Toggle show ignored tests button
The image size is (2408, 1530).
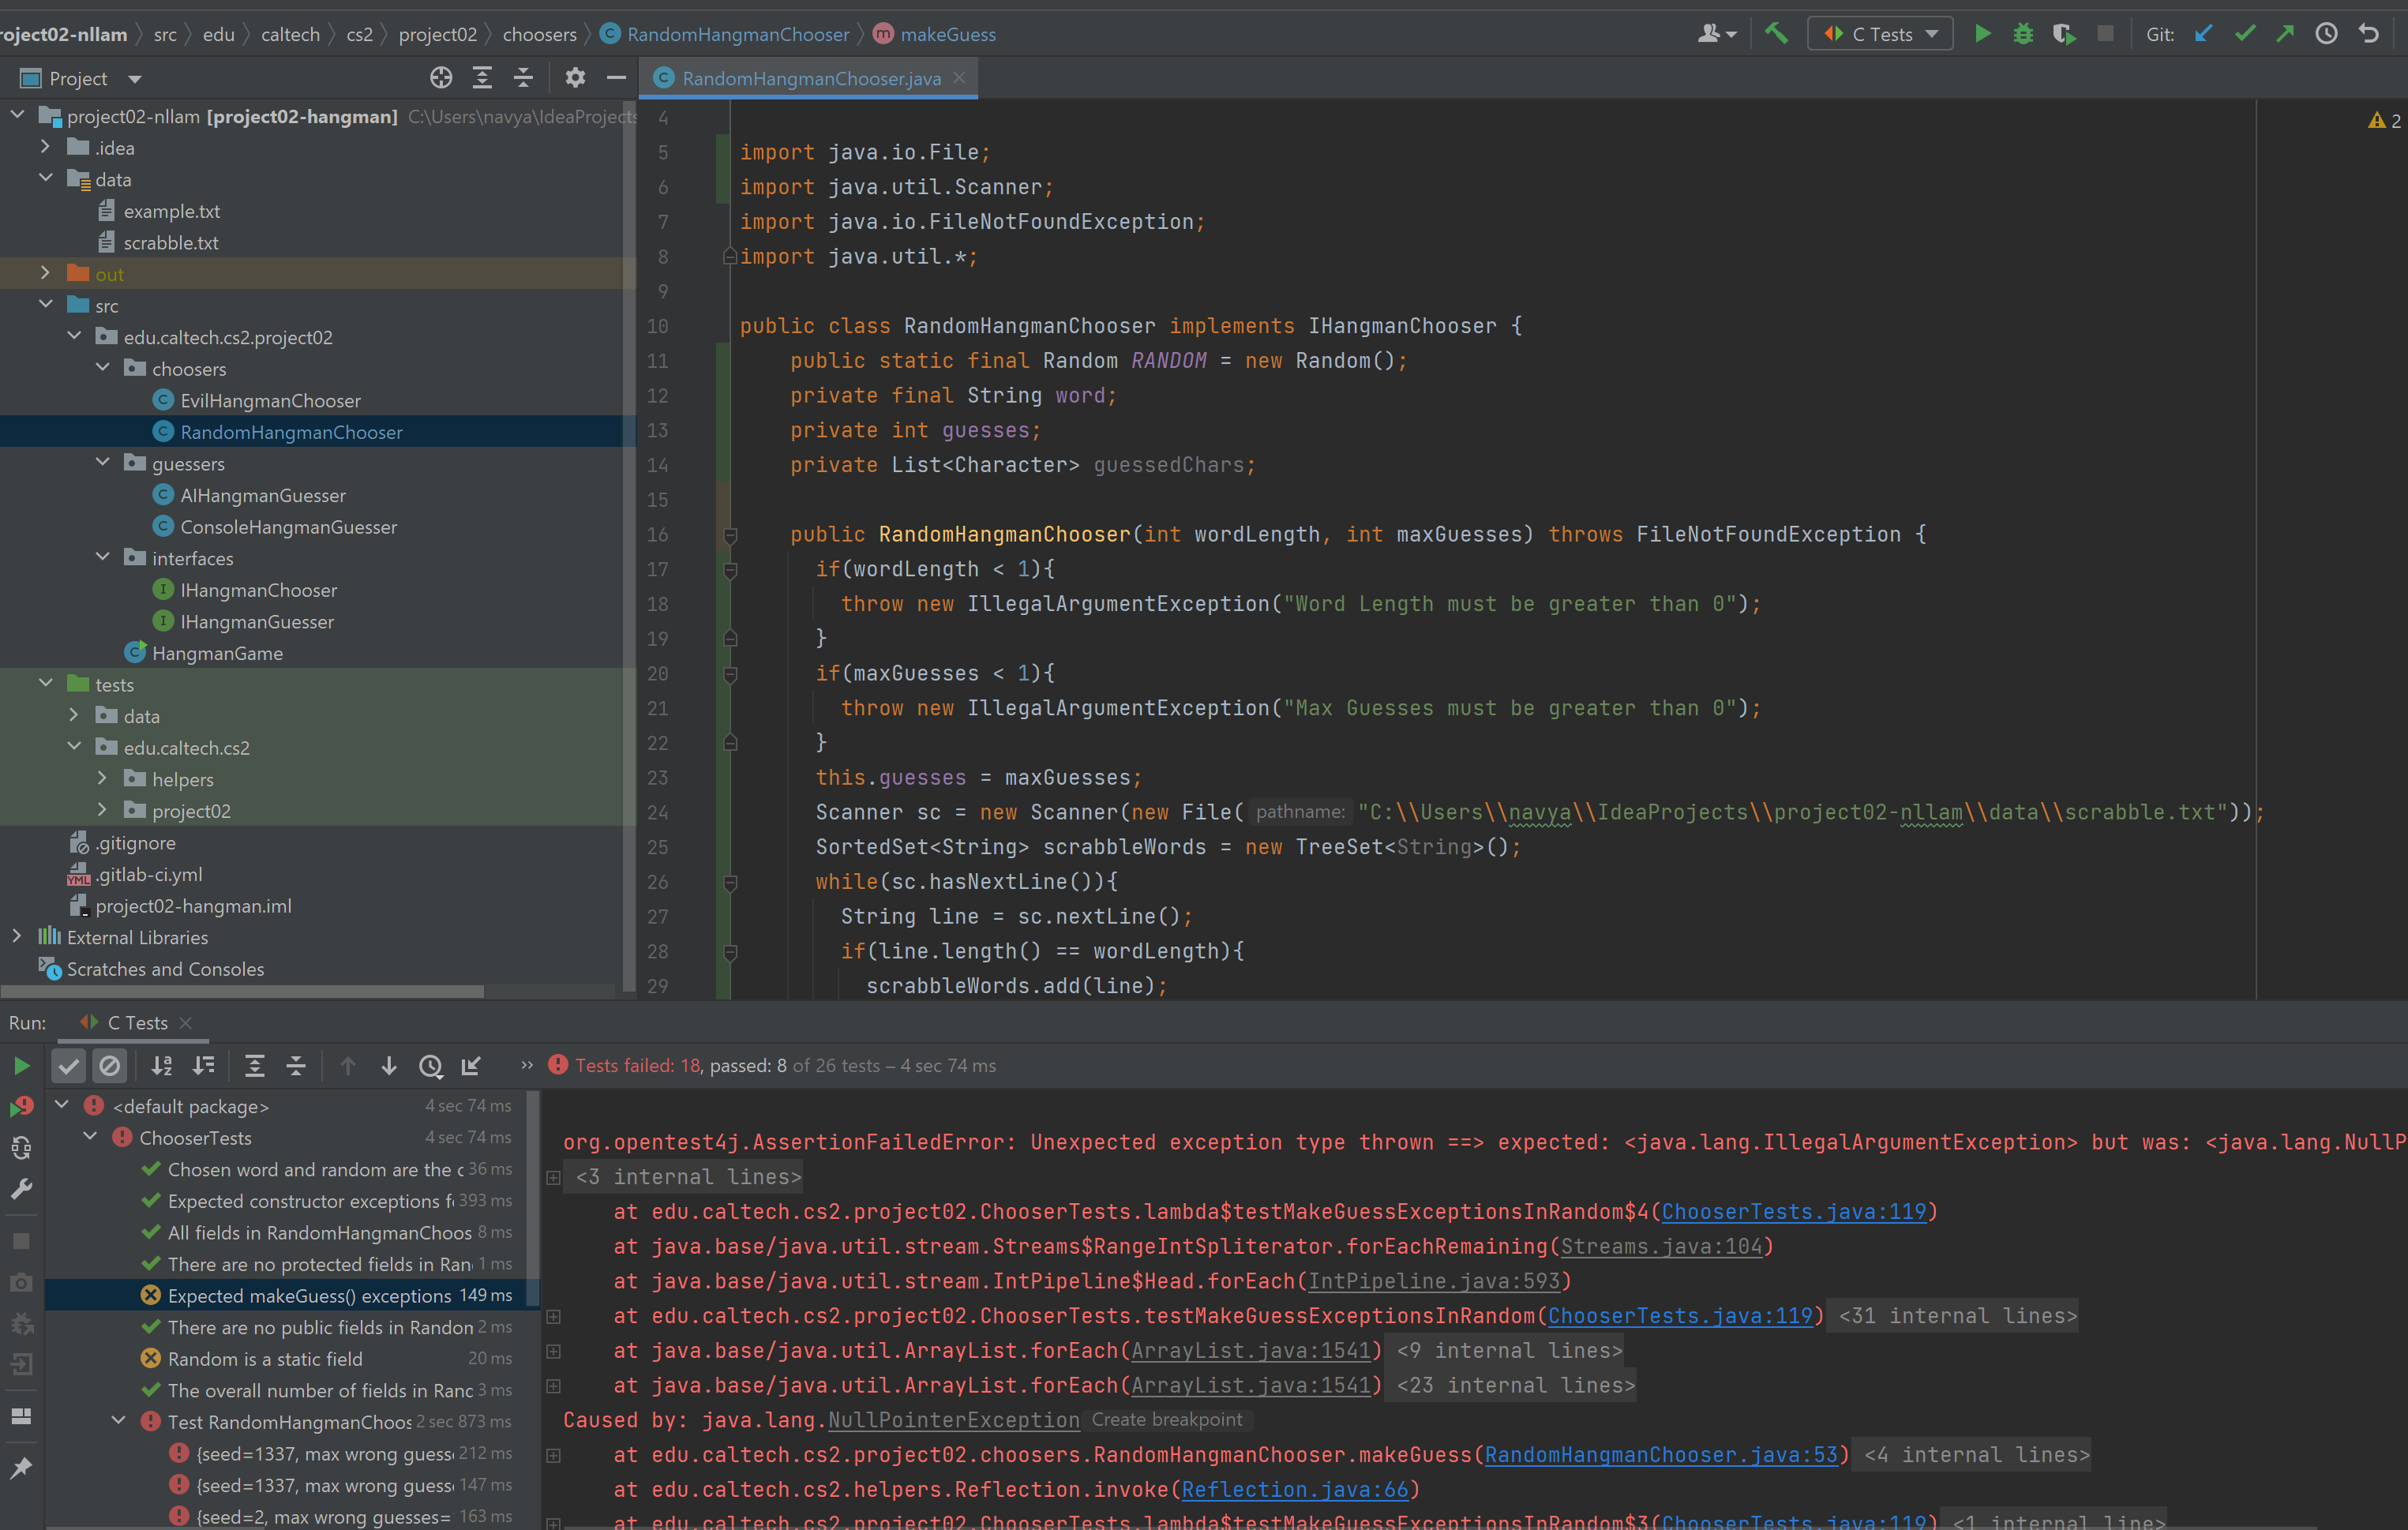[x=110, y=1066]
